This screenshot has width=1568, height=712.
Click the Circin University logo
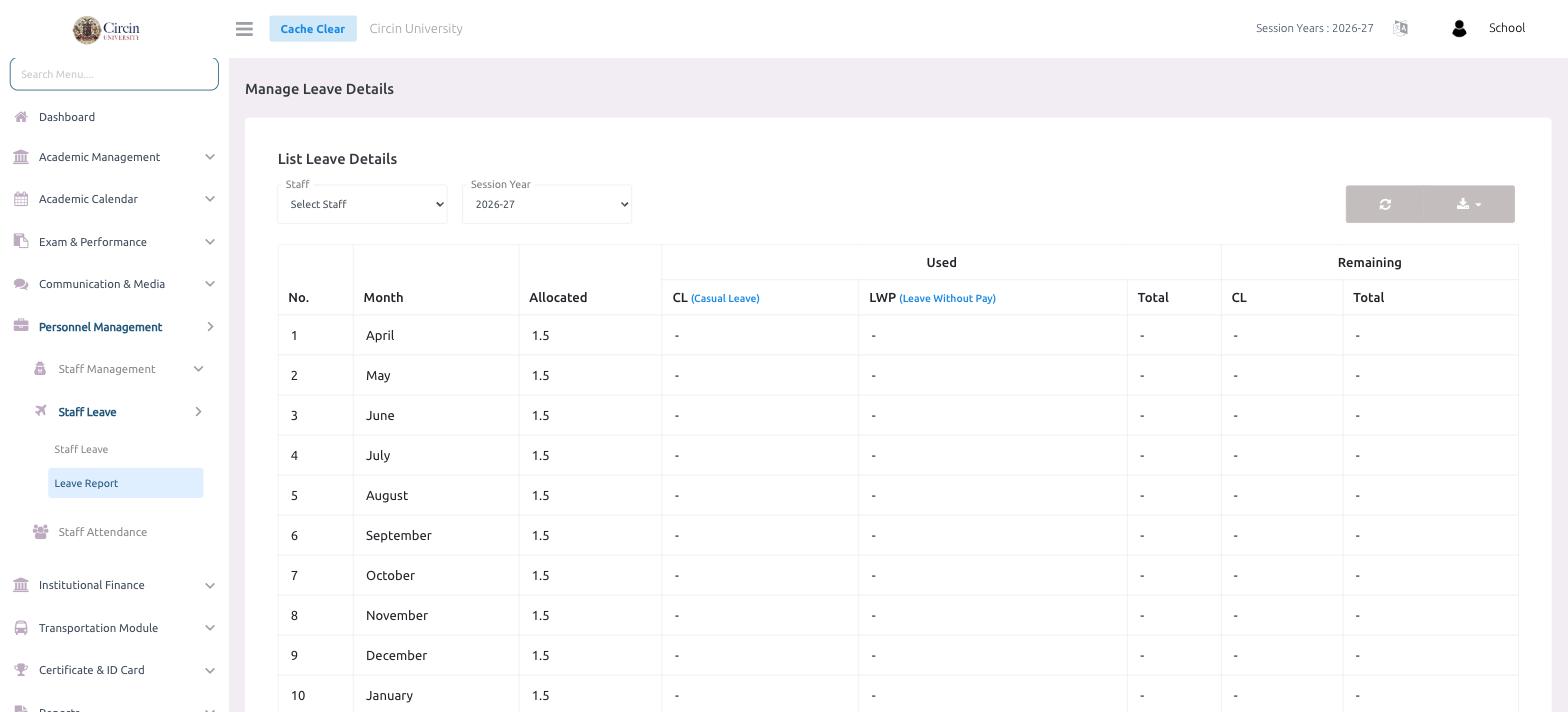(106, 29)
